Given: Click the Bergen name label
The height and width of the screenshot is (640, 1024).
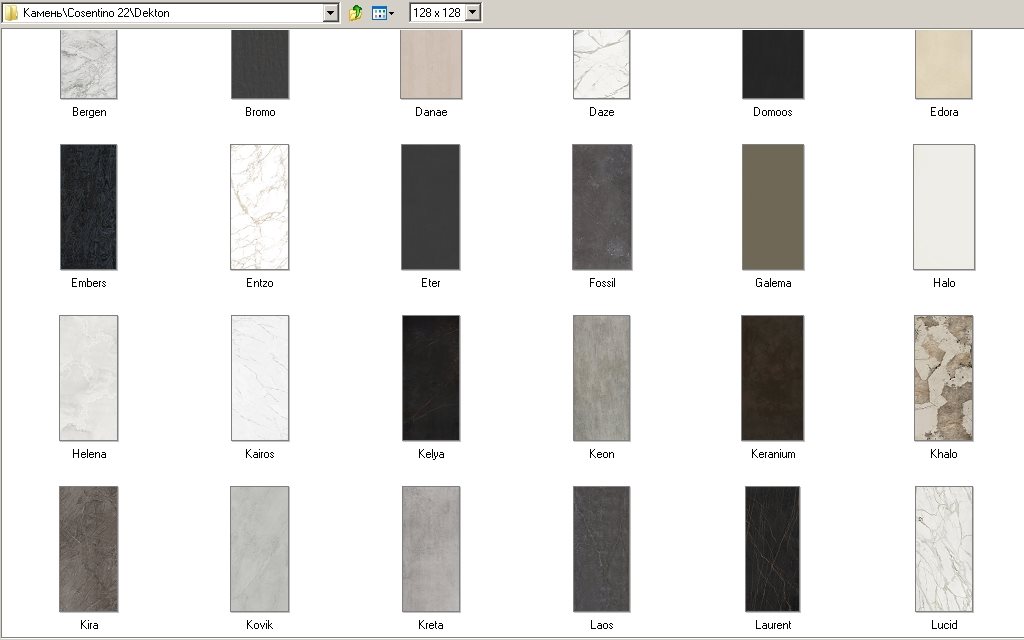Looking at the screenshot, I should 89,112.
